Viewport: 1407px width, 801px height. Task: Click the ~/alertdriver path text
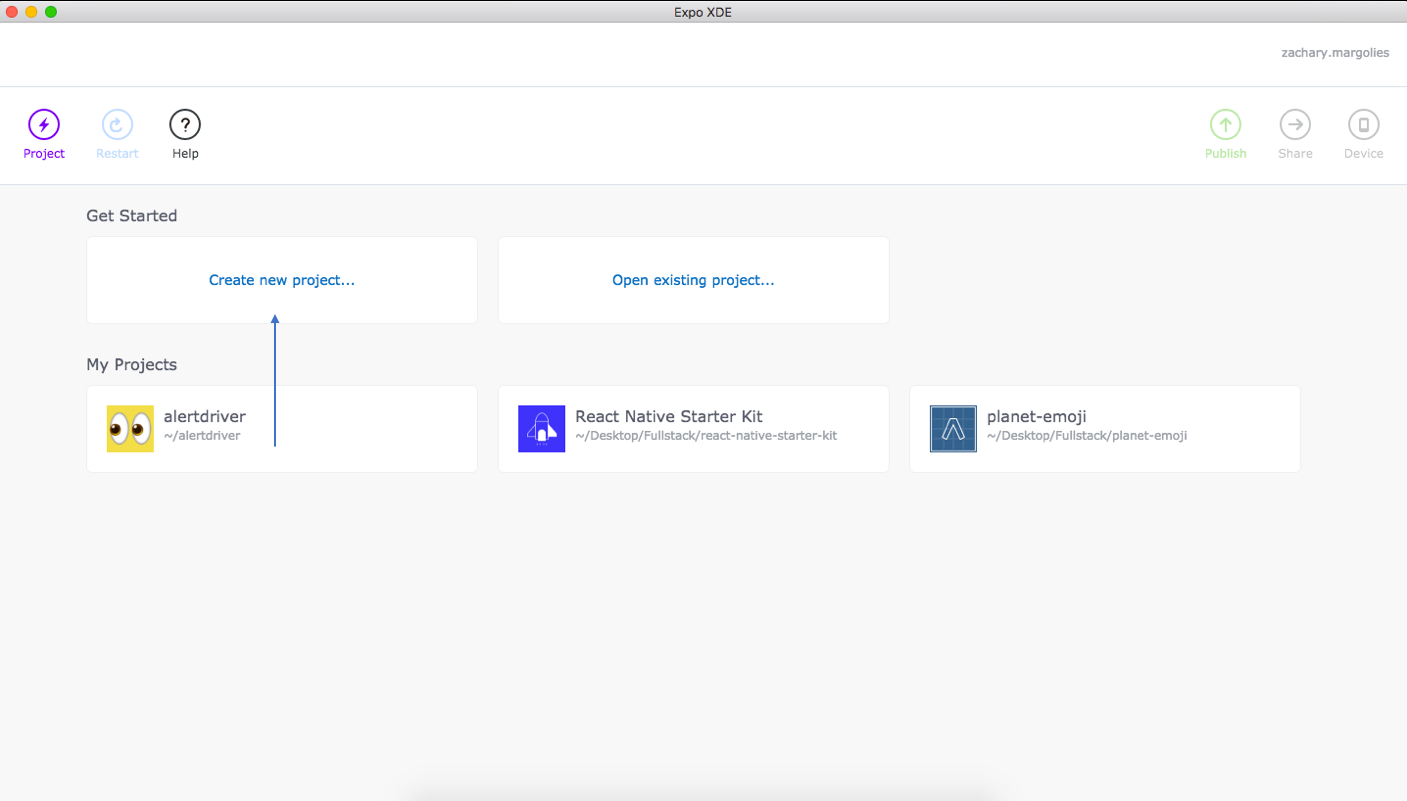(x=202, y=436)
